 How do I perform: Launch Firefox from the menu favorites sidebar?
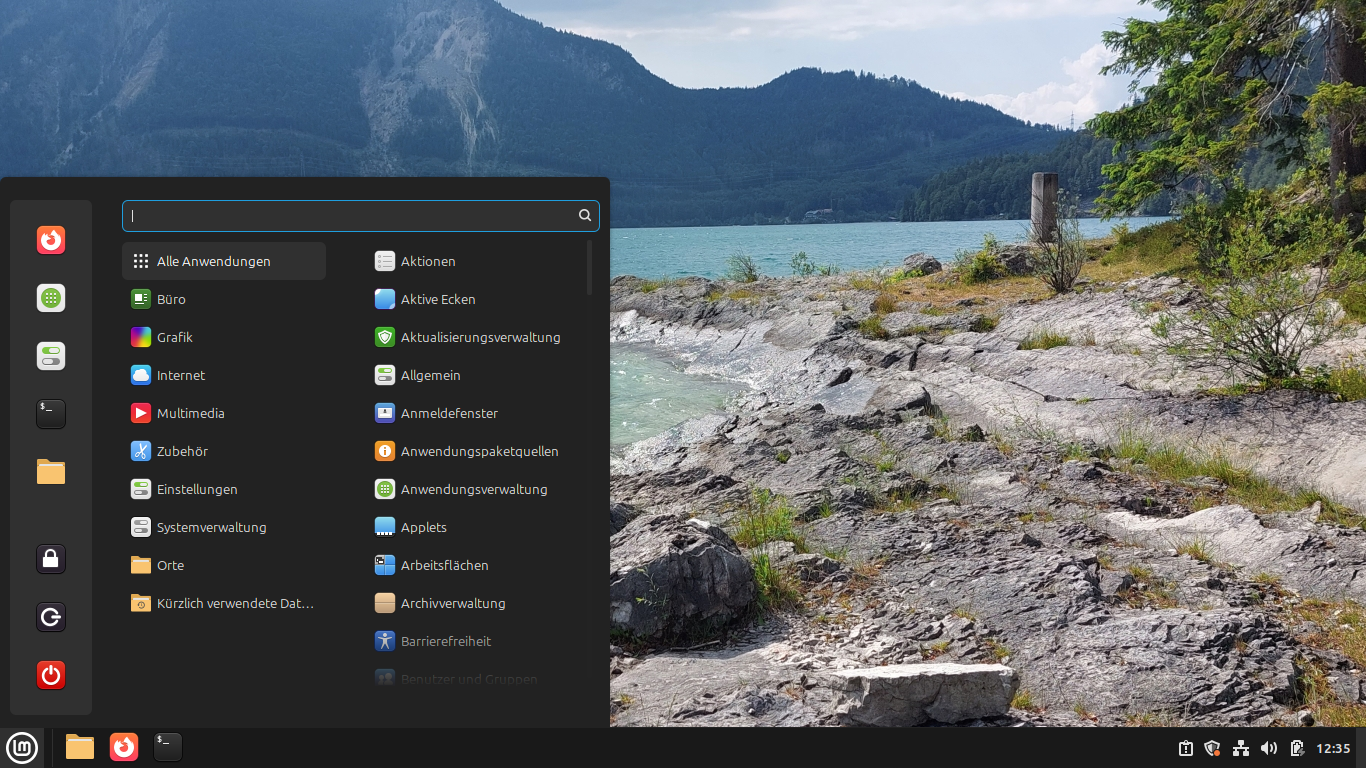[51, 240]
